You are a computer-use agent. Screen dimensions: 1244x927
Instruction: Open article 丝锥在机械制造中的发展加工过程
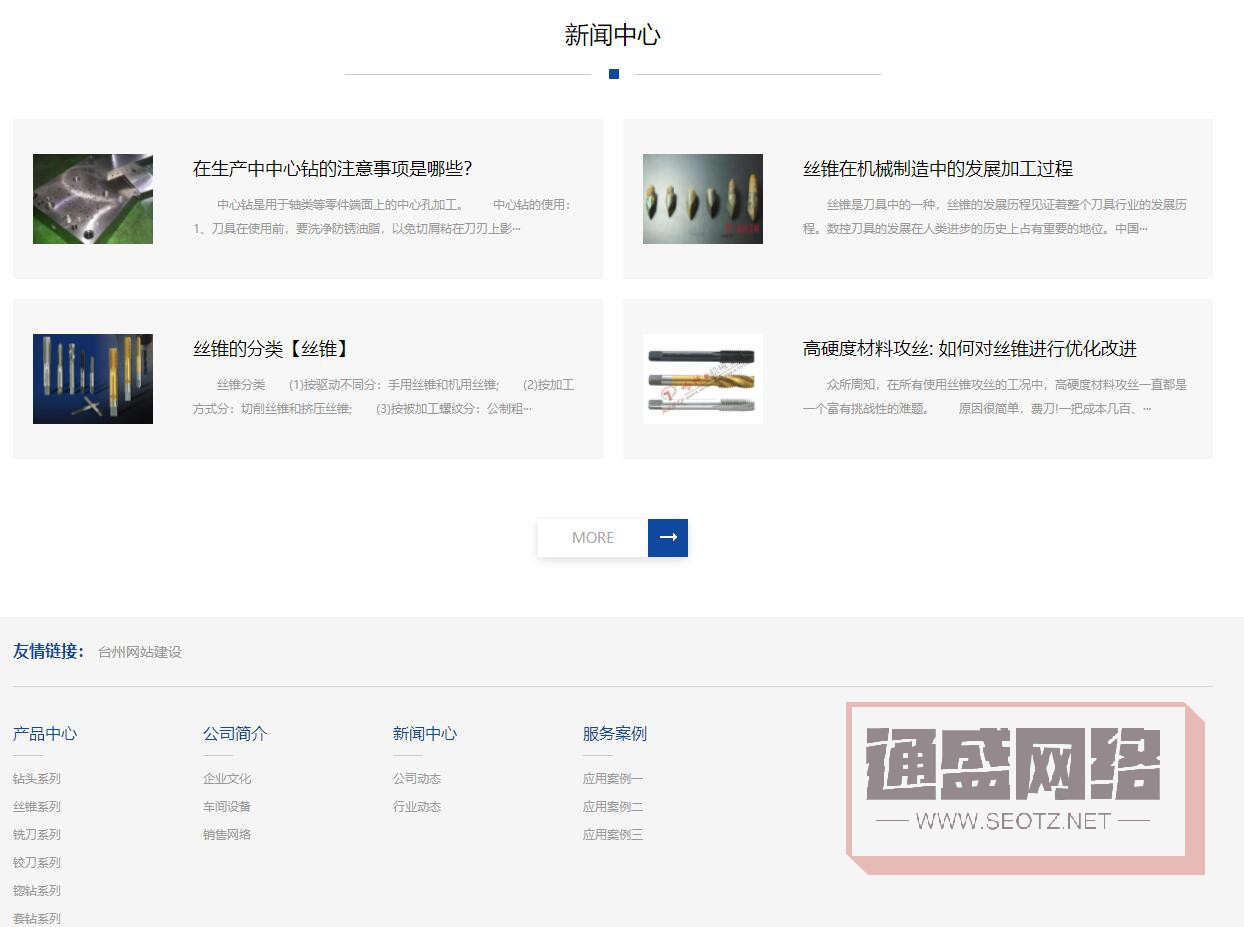(937, 169)
